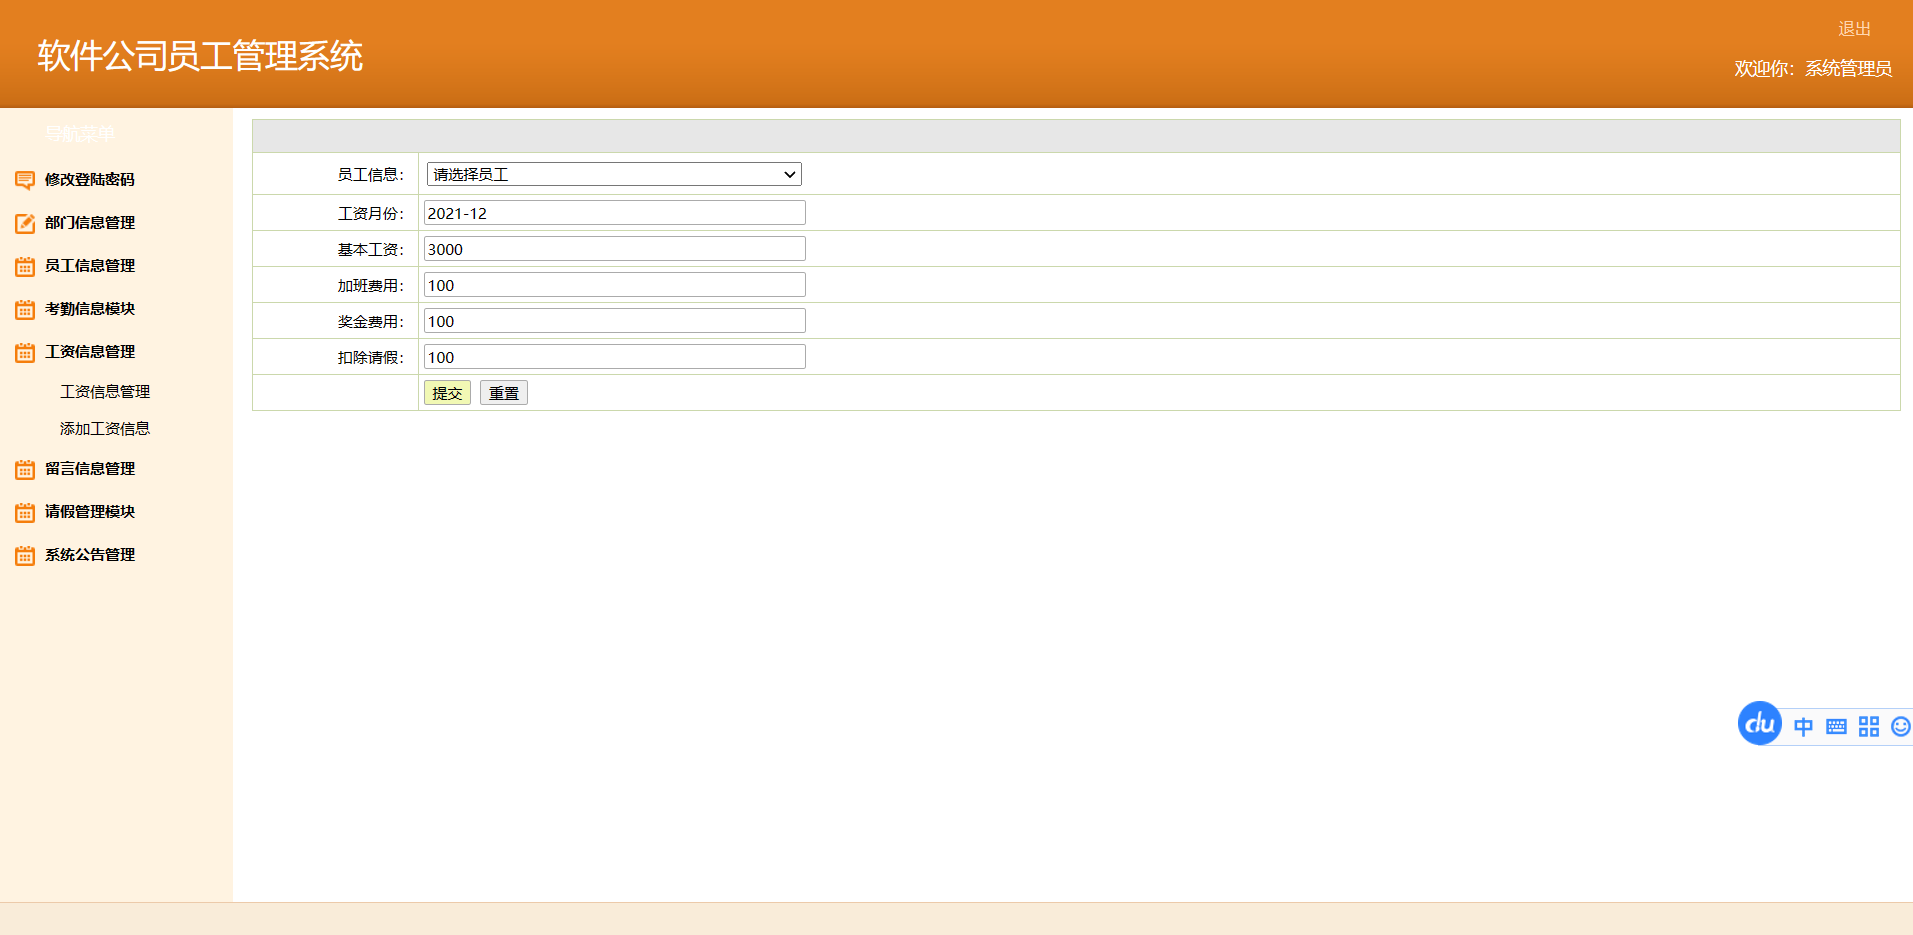Viewport: 1913px width, 935px height.
Task: Open the IME toolbox grid icon
Action: coord(1869,727)
